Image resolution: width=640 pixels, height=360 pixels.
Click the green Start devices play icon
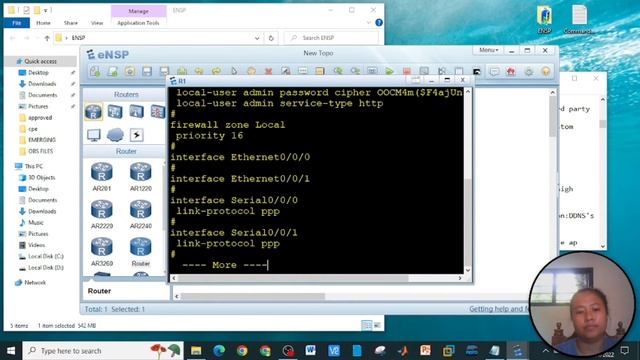tap(389, 71)
